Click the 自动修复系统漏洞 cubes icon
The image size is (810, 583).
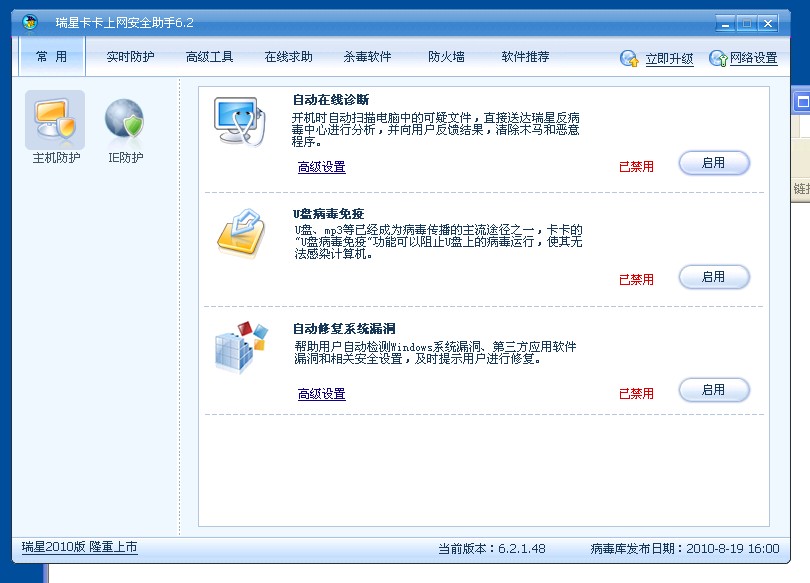[241, 347]
